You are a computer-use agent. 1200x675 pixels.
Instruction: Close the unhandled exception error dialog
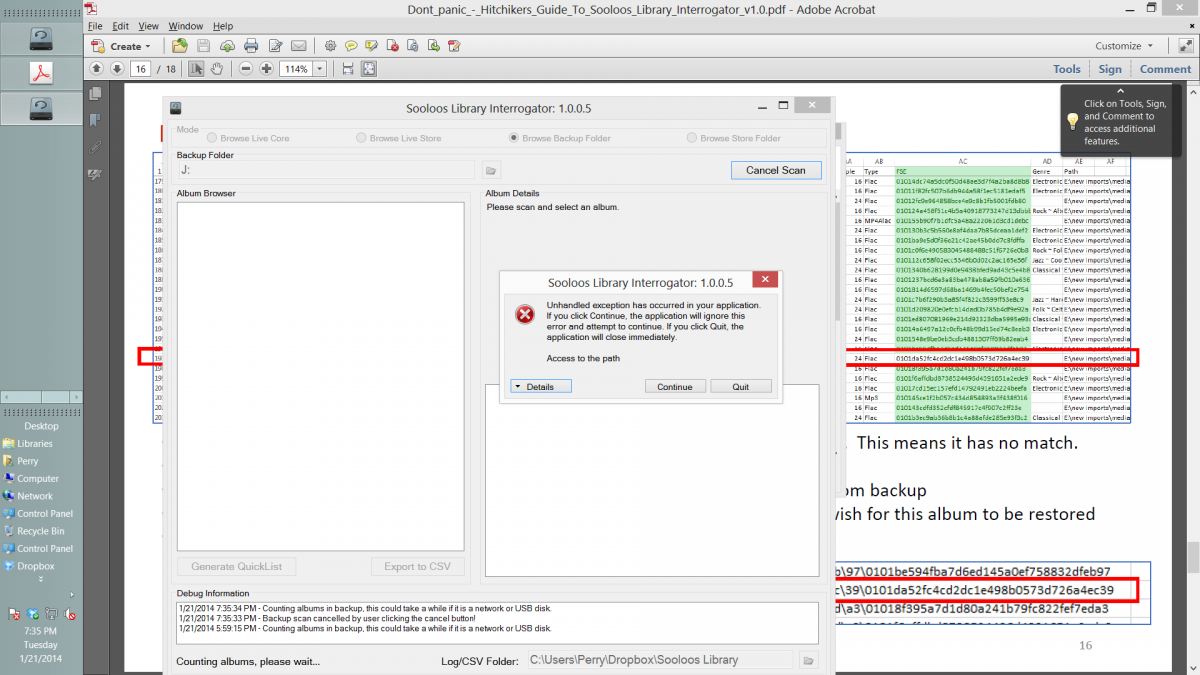coord(765,281)
